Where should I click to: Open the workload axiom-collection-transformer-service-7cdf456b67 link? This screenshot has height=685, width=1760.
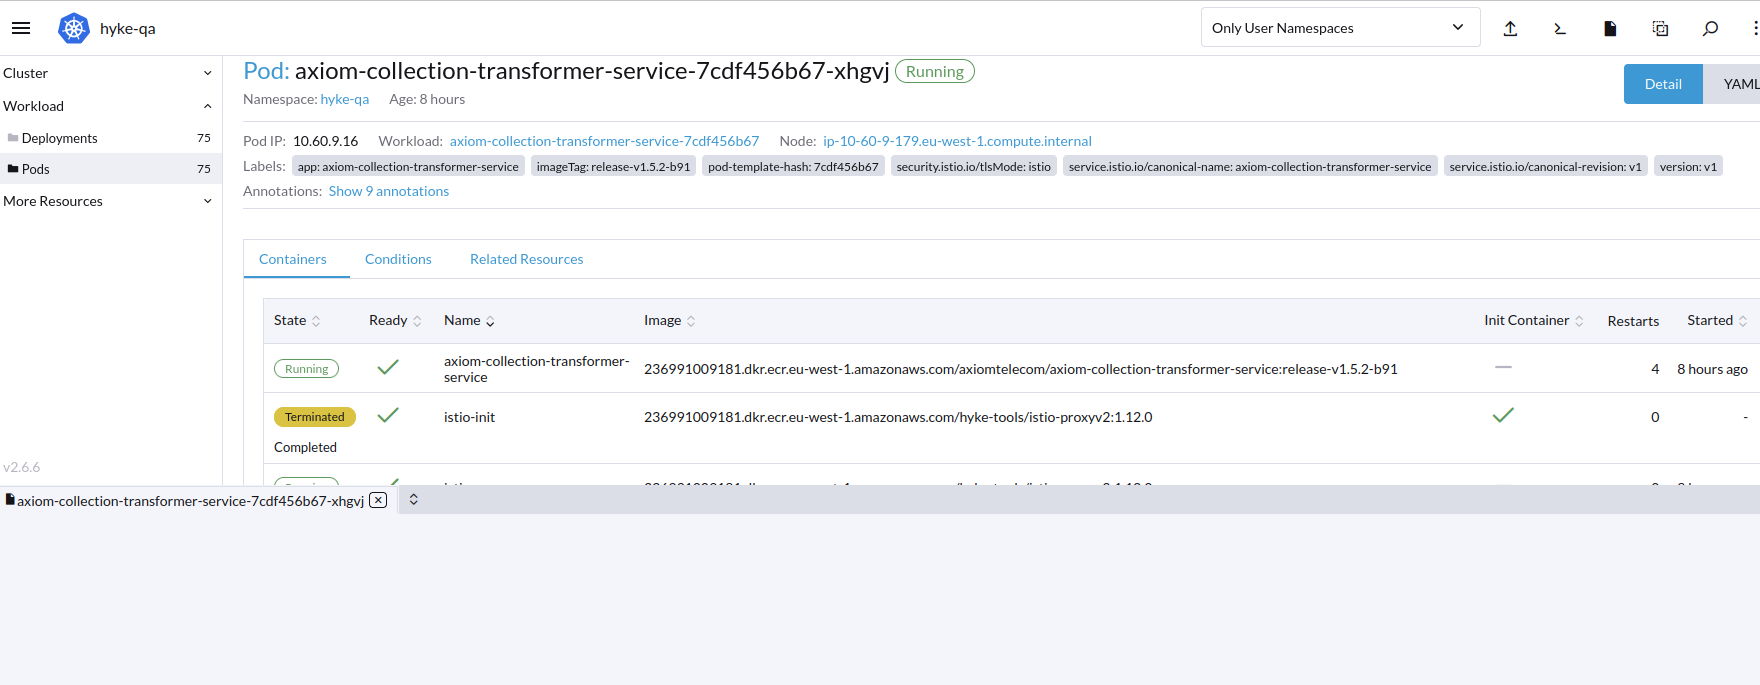pyautogui.click(x=604, y=141)
